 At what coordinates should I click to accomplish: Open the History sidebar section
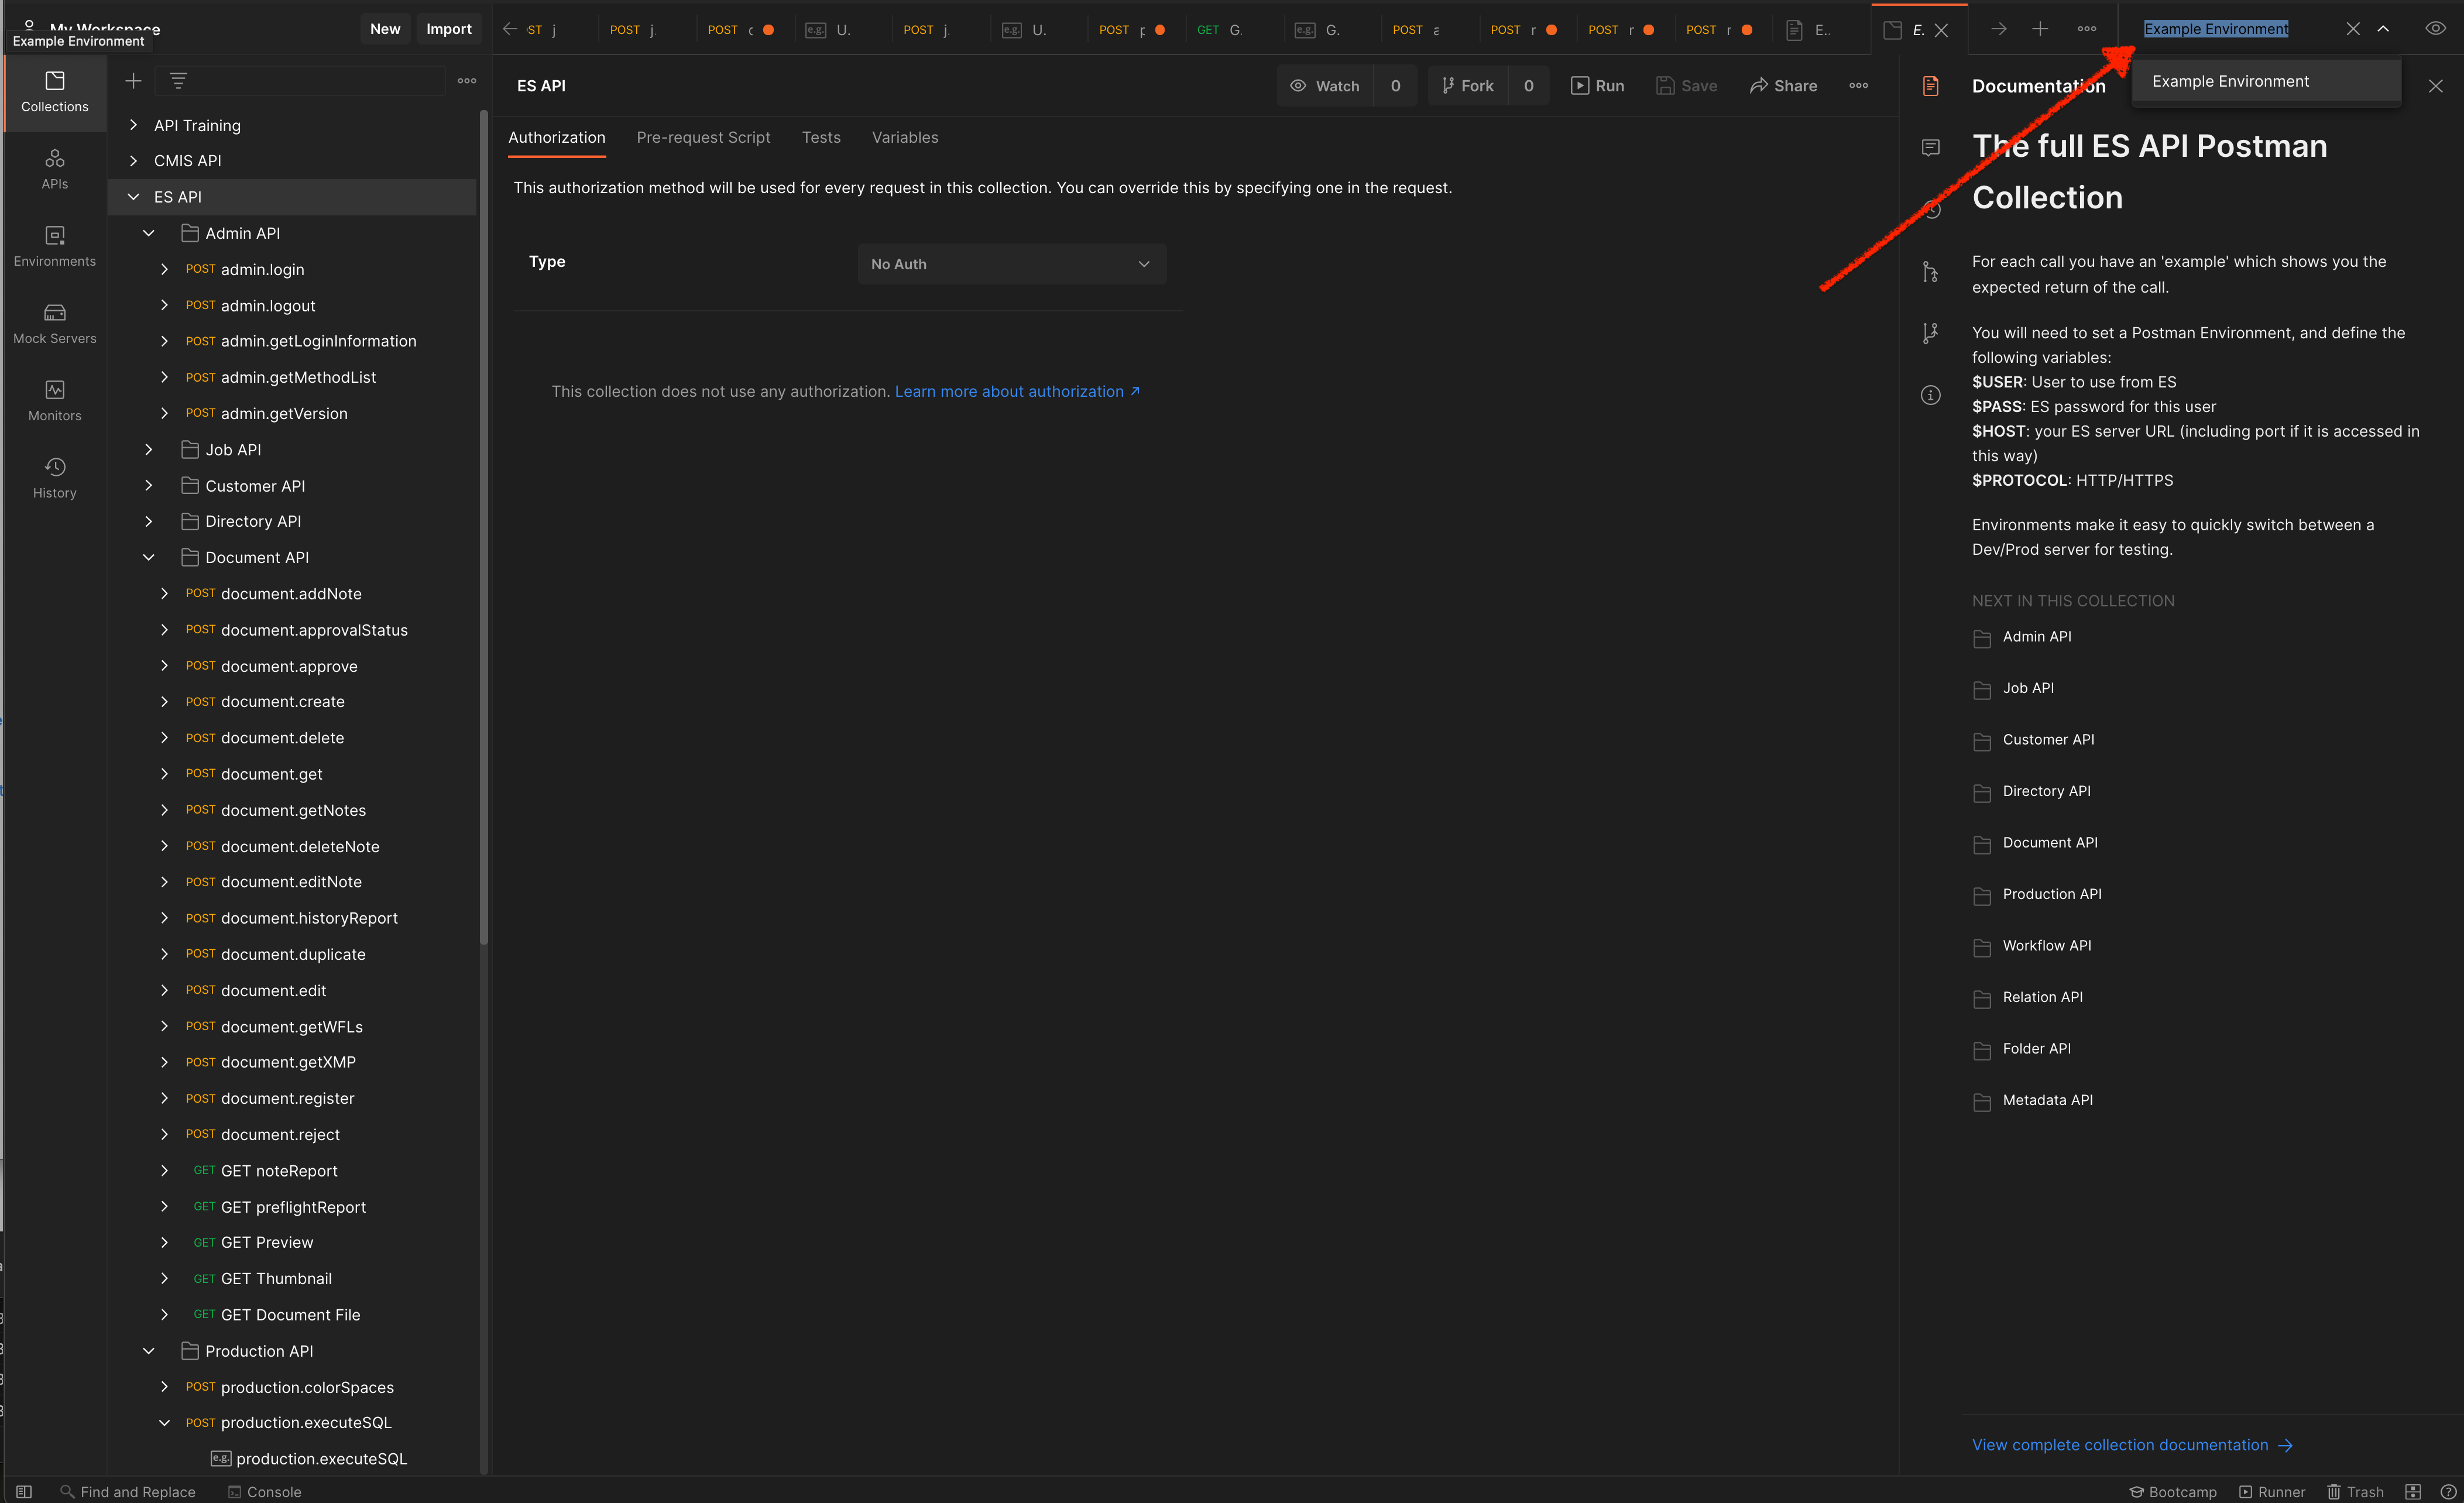(x=54, y=477)
